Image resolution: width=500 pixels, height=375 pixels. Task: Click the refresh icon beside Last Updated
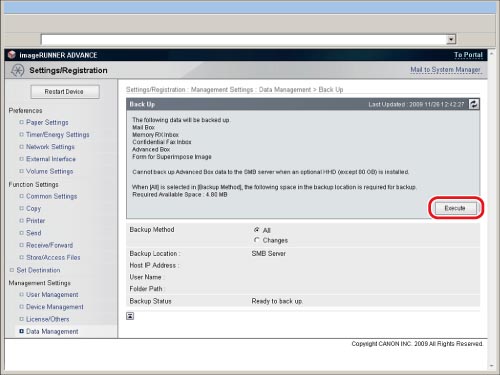(474, 104)
